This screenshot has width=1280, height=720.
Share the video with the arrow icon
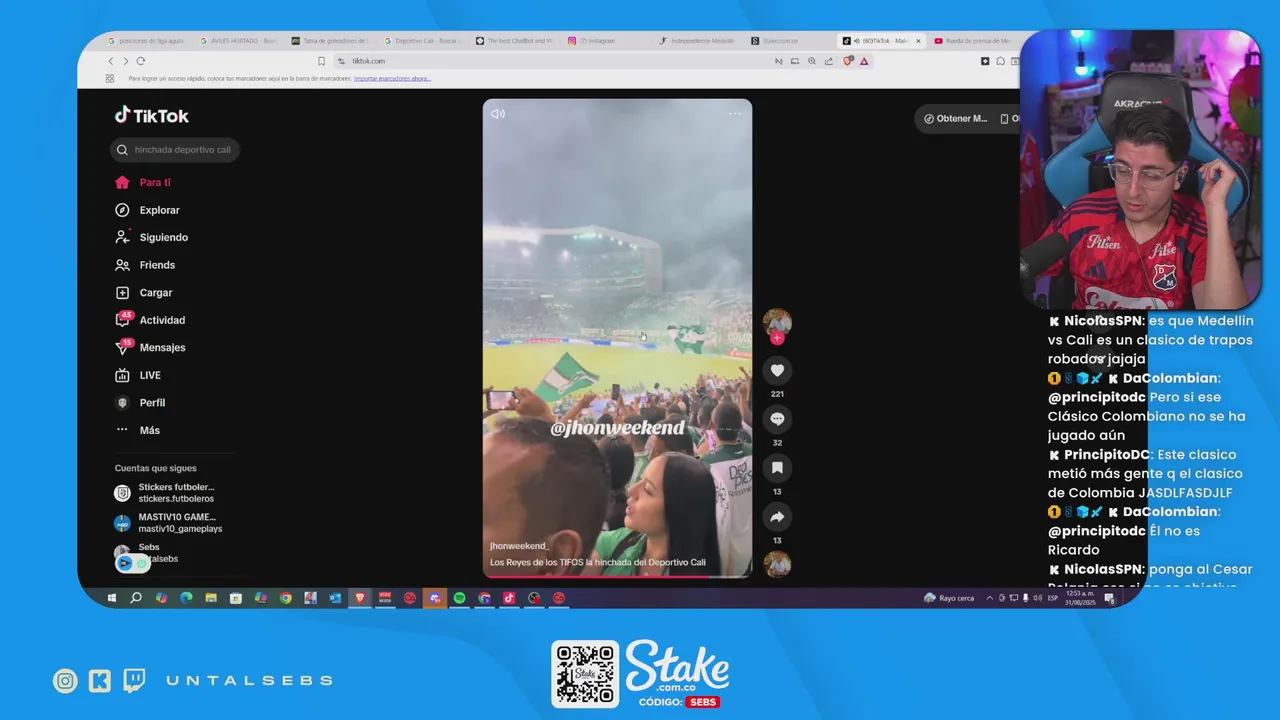[x=777, y=517]
